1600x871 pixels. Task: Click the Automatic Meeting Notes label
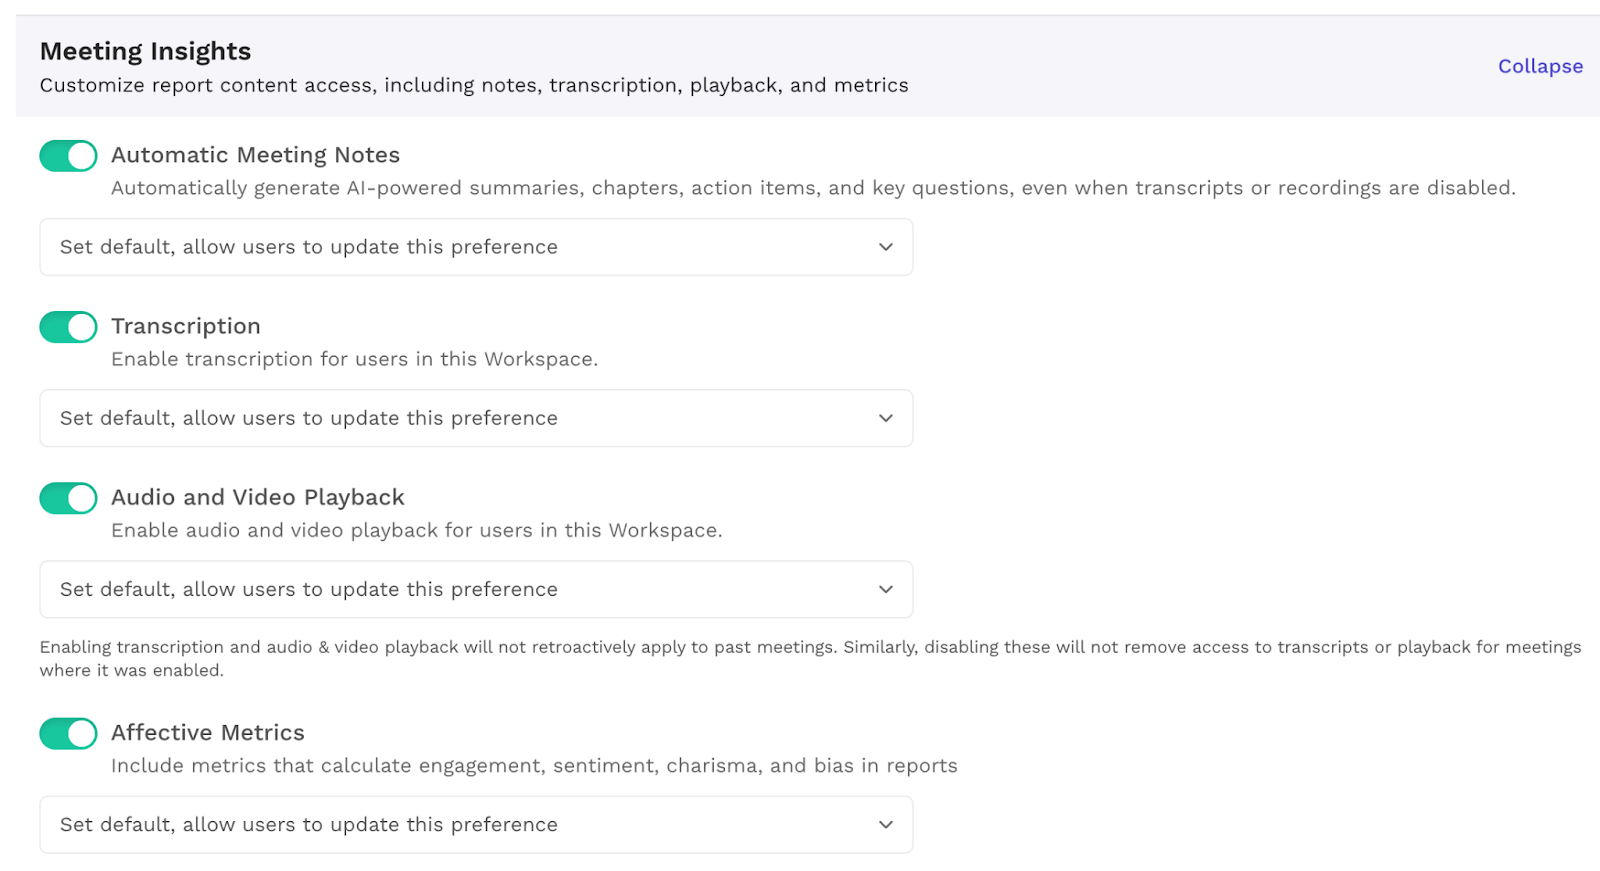click(255, 155)
